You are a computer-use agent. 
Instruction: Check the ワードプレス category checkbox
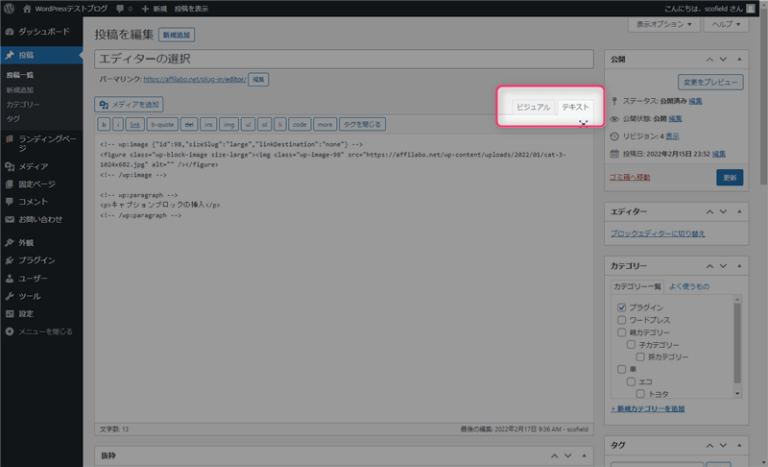pyautogui.click(x=622, y=319)
